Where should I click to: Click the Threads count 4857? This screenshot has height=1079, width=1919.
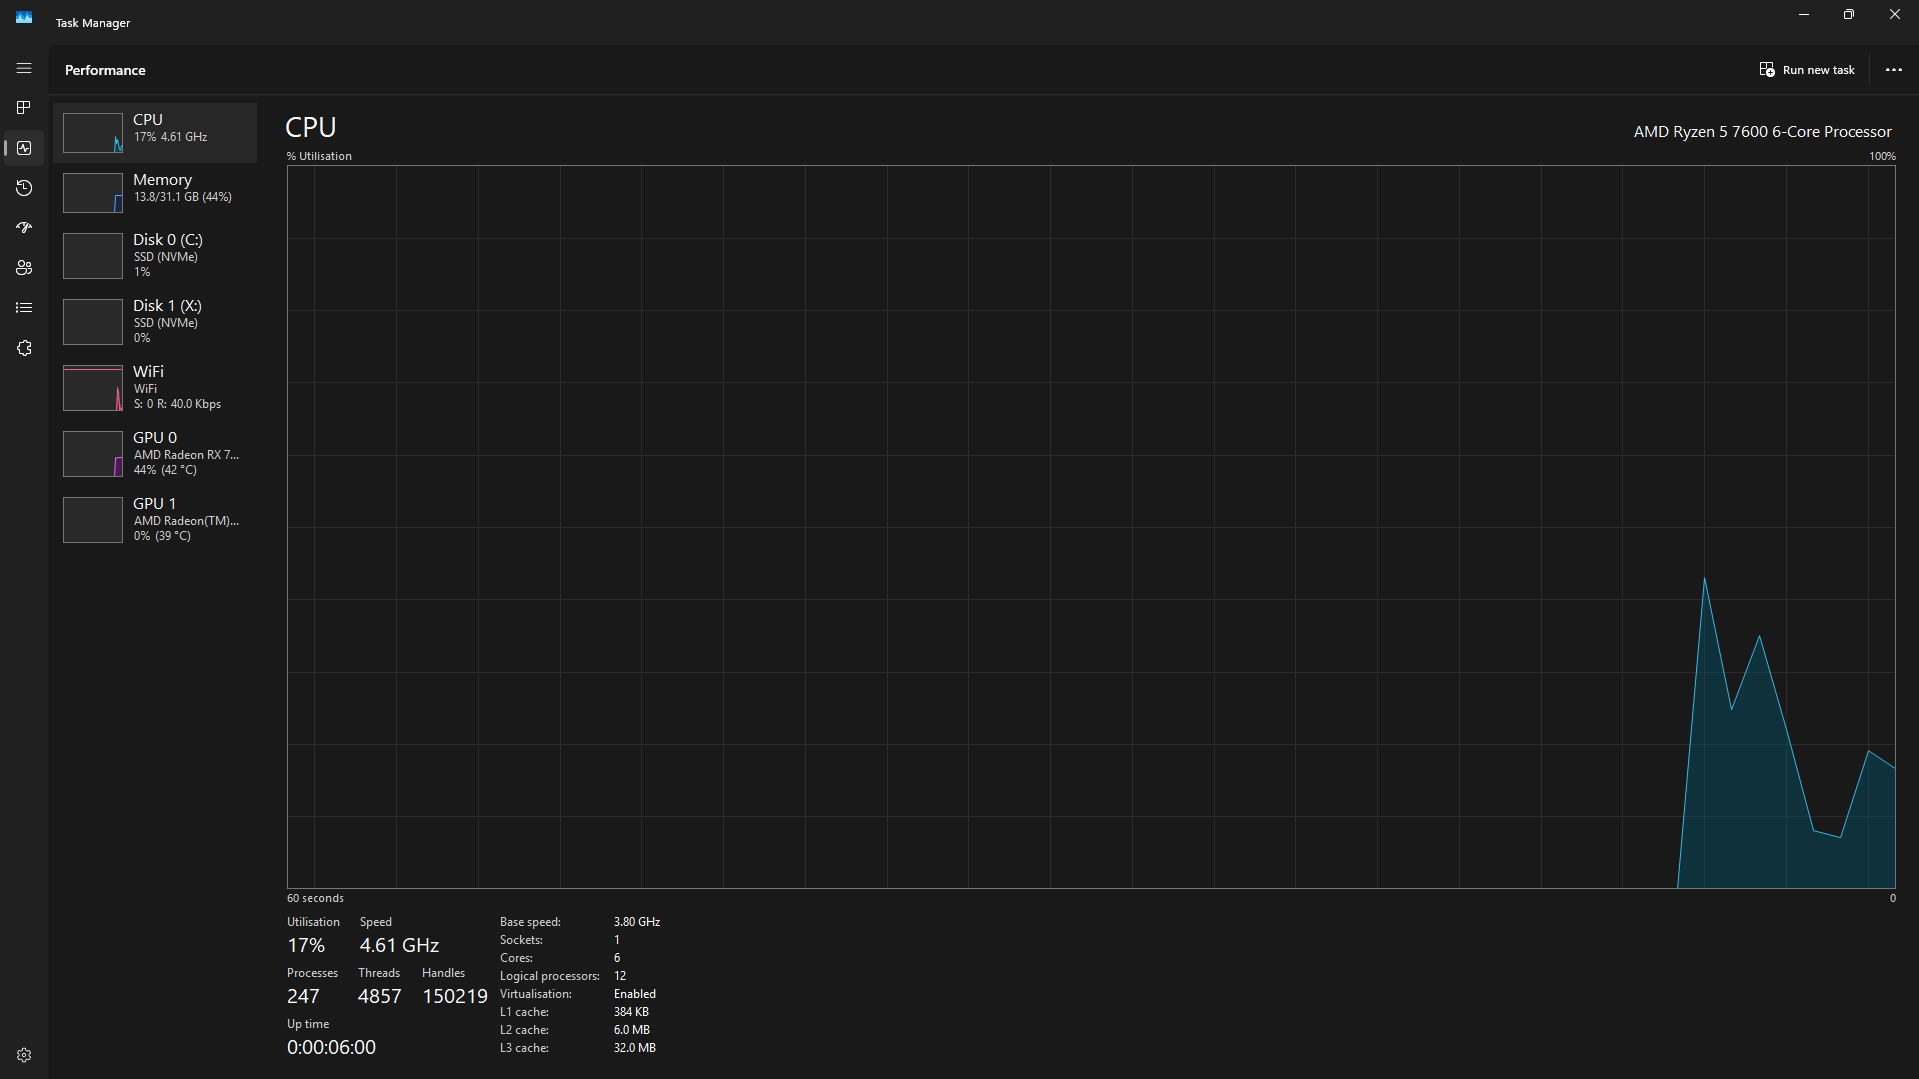point(379,996)
